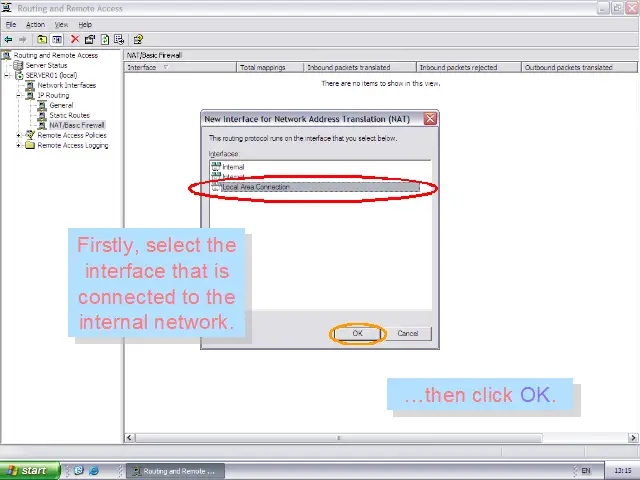640x480 pixels.
Task: Click the Help toolbar icon
Action: click(x=138, y=40)
